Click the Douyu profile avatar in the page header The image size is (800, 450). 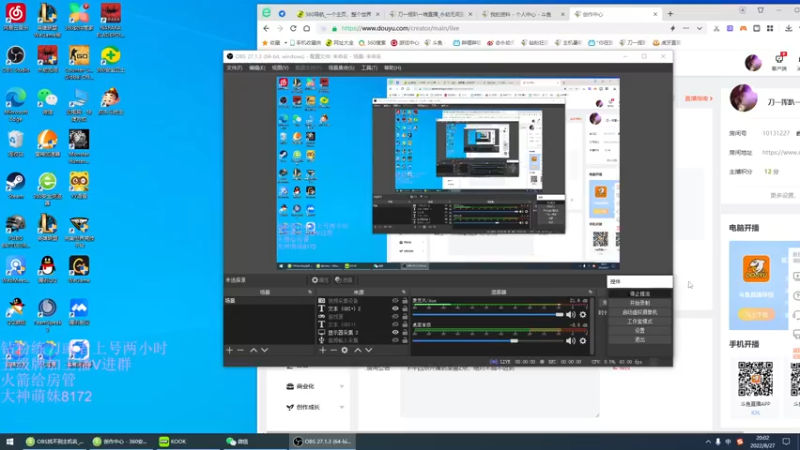(x=753, y=63)
